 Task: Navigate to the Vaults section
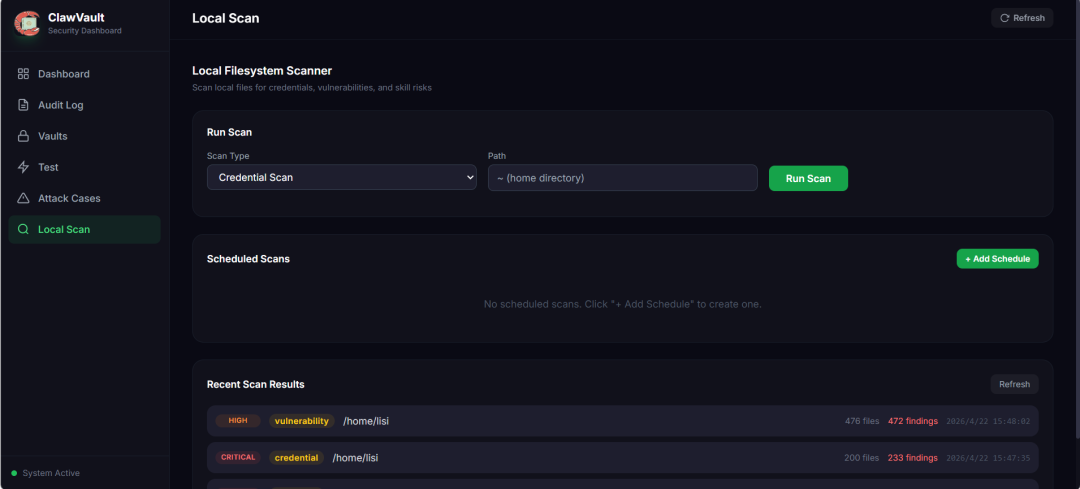pos(53,136)
